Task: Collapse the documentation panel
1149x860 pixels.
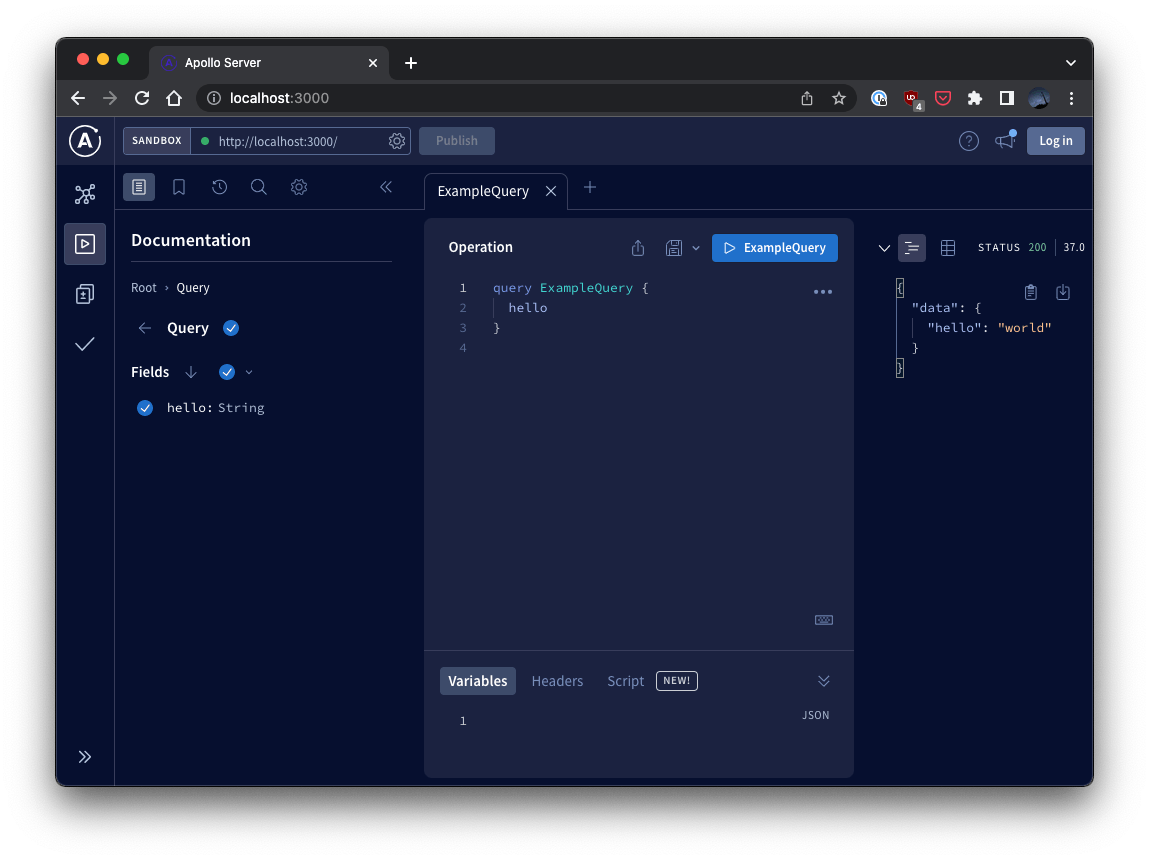Action: pos(386,188)
